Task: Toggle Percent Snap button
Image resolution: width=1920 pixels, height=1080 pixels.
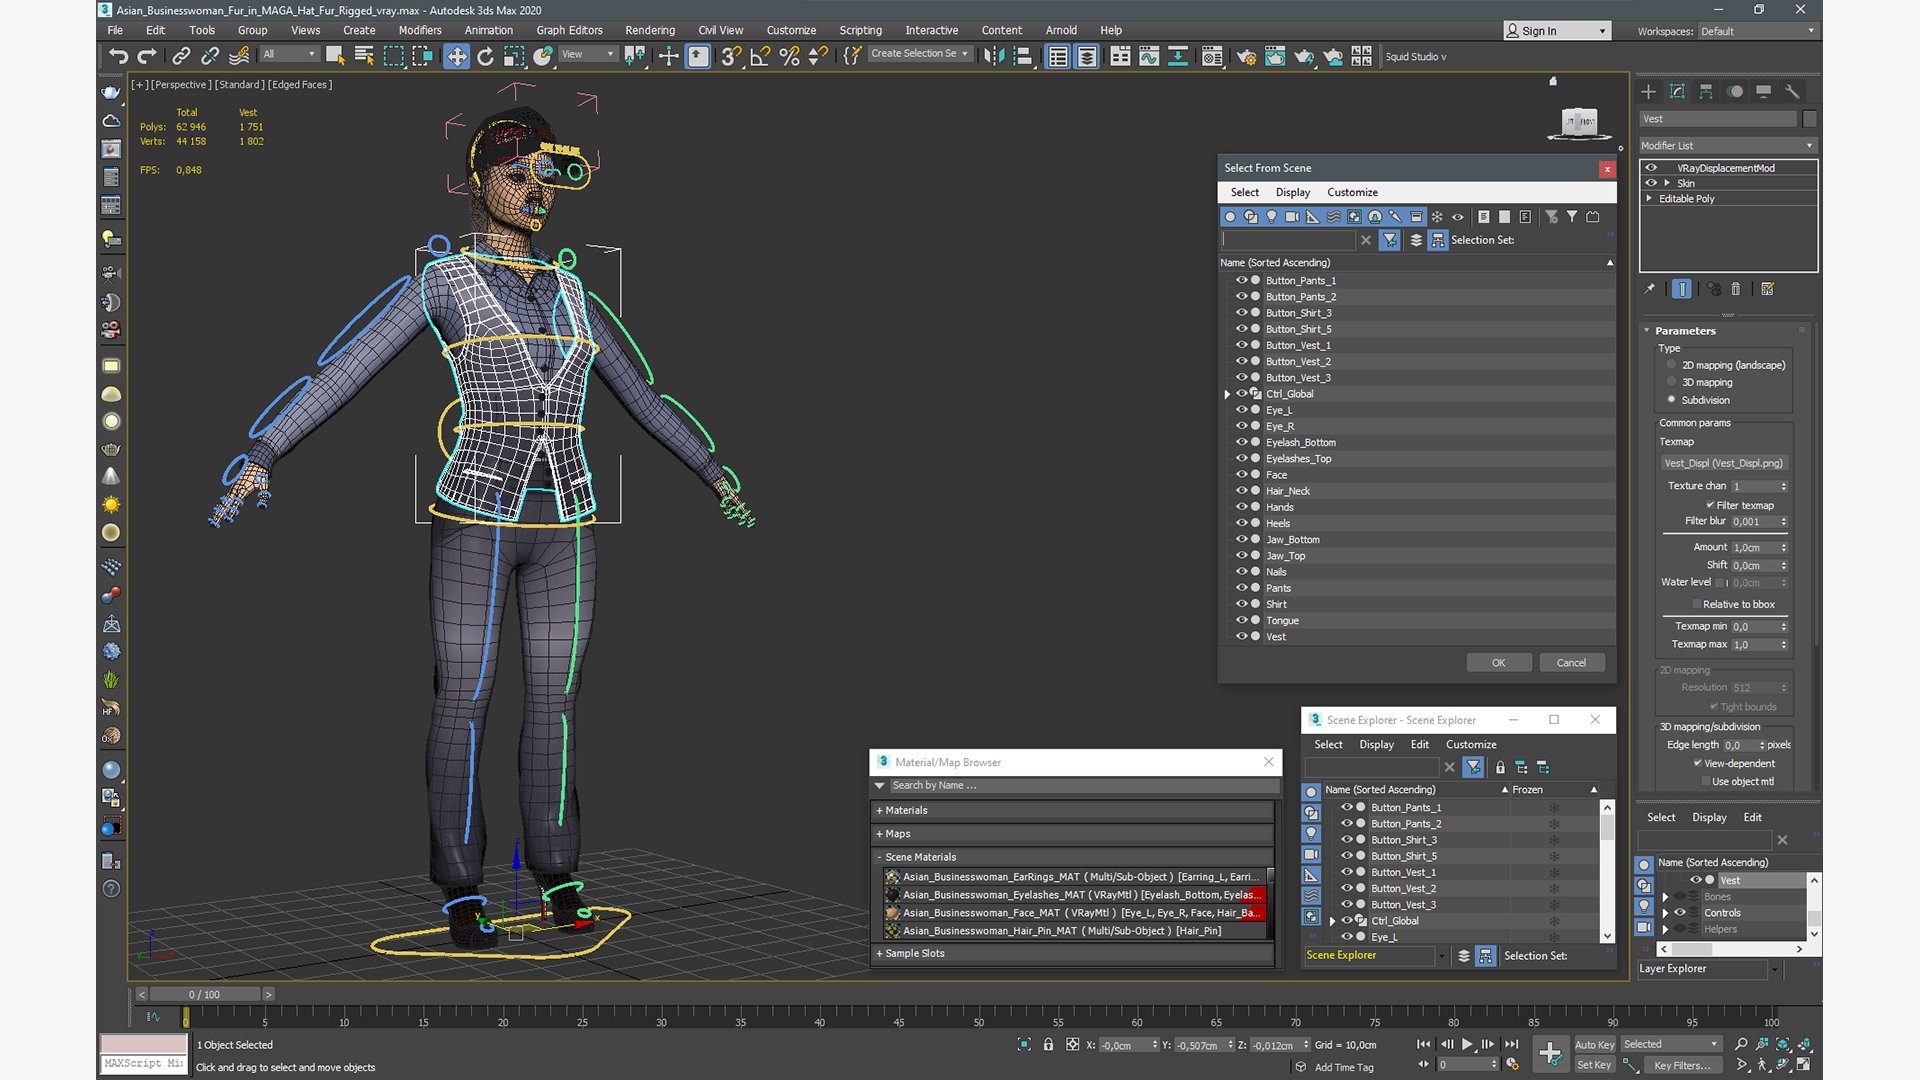Action: point(789,56)
